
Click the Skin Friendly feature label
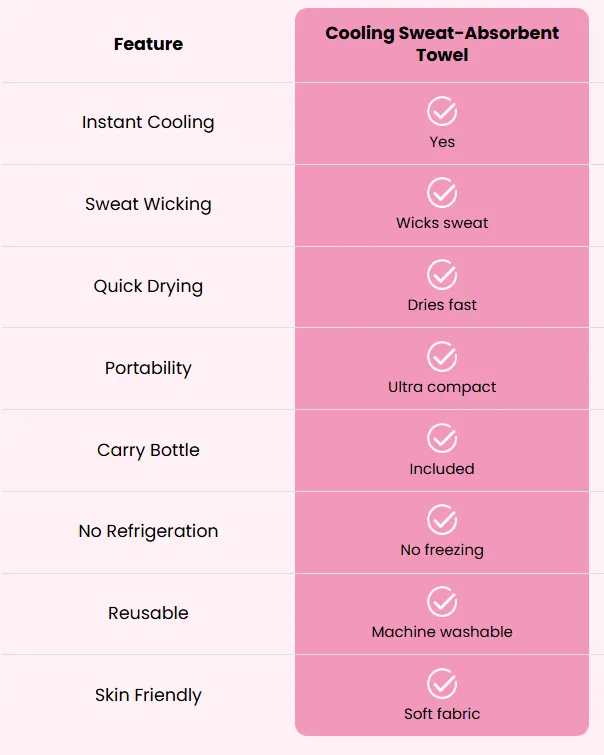click(x=148, y=695)
